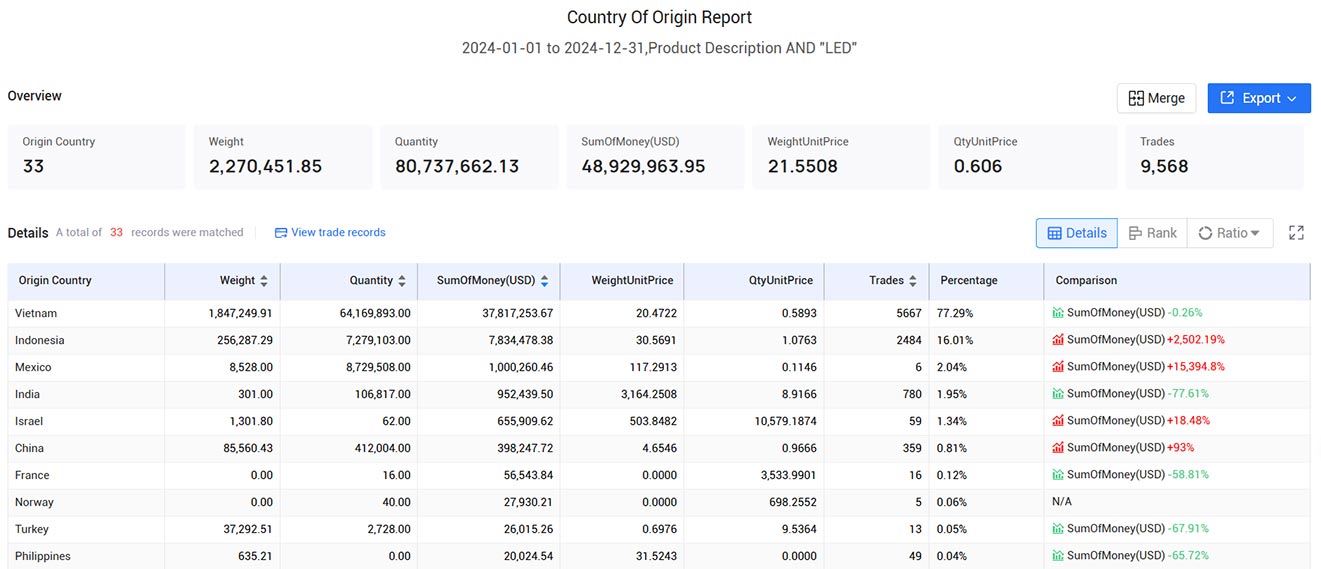The image size is (1321, 569).
Task: Click the Mexico comparison chart icon
Action: (1058, 367)
